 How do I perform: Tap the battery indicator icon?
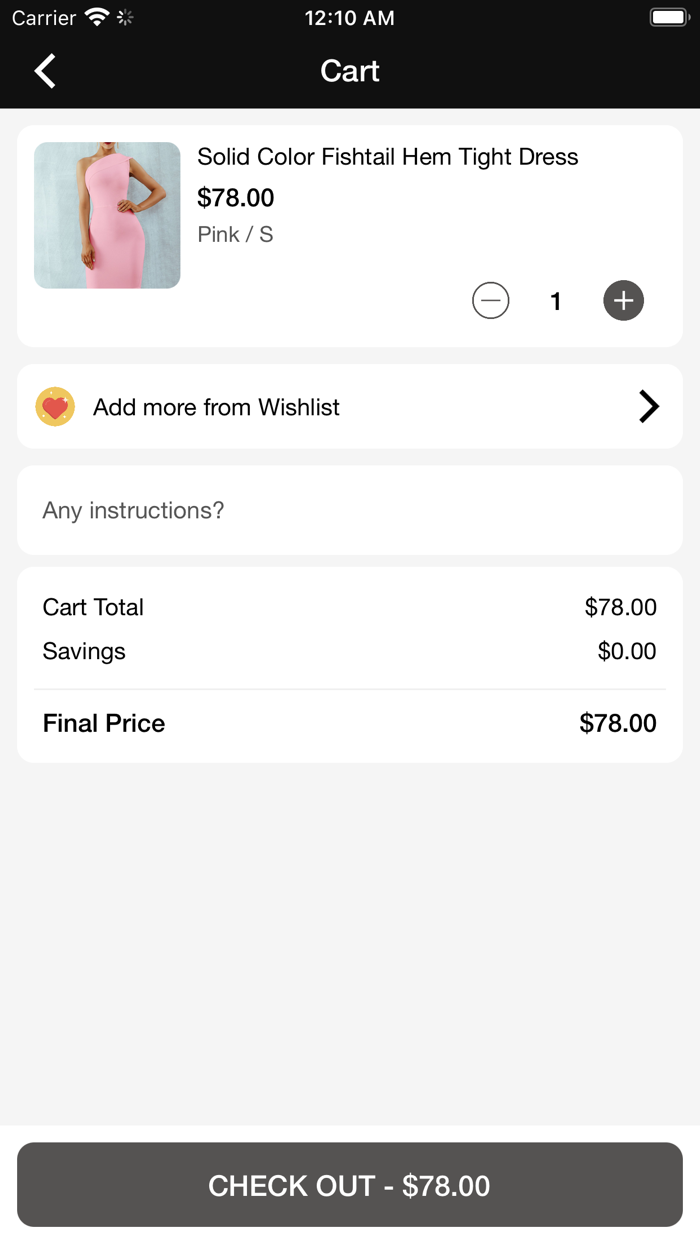point(668,17)
